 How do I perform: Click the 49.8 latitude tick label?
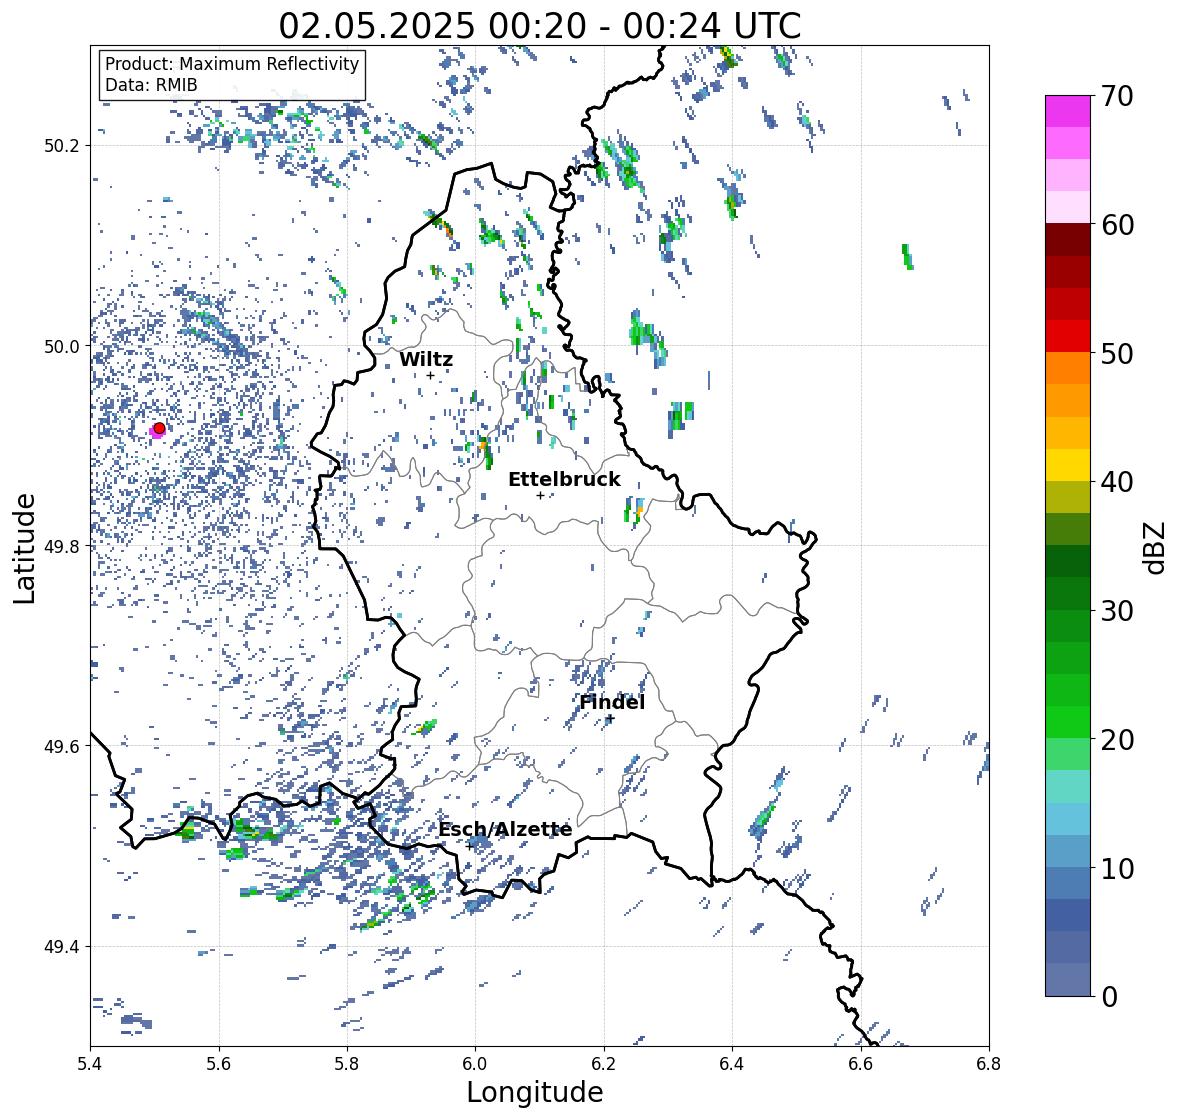coord(62,546)
